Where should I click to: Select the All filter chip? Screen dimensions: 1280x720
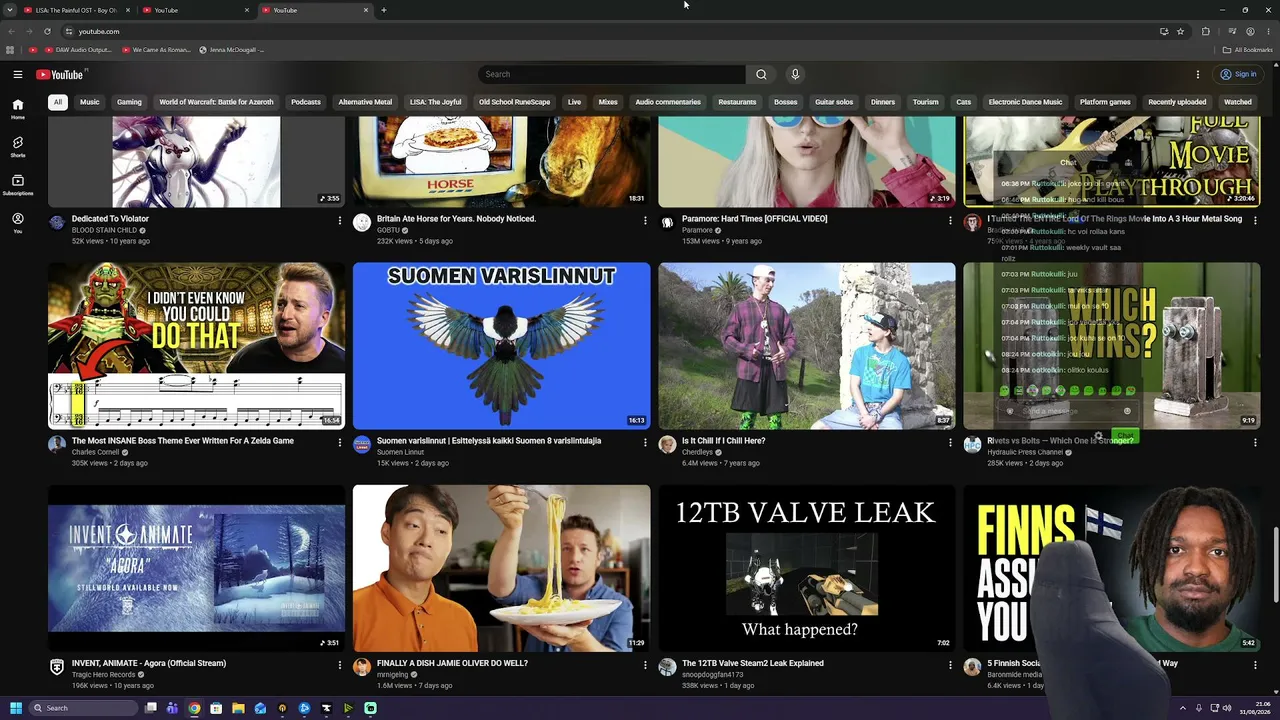(58, 102)
